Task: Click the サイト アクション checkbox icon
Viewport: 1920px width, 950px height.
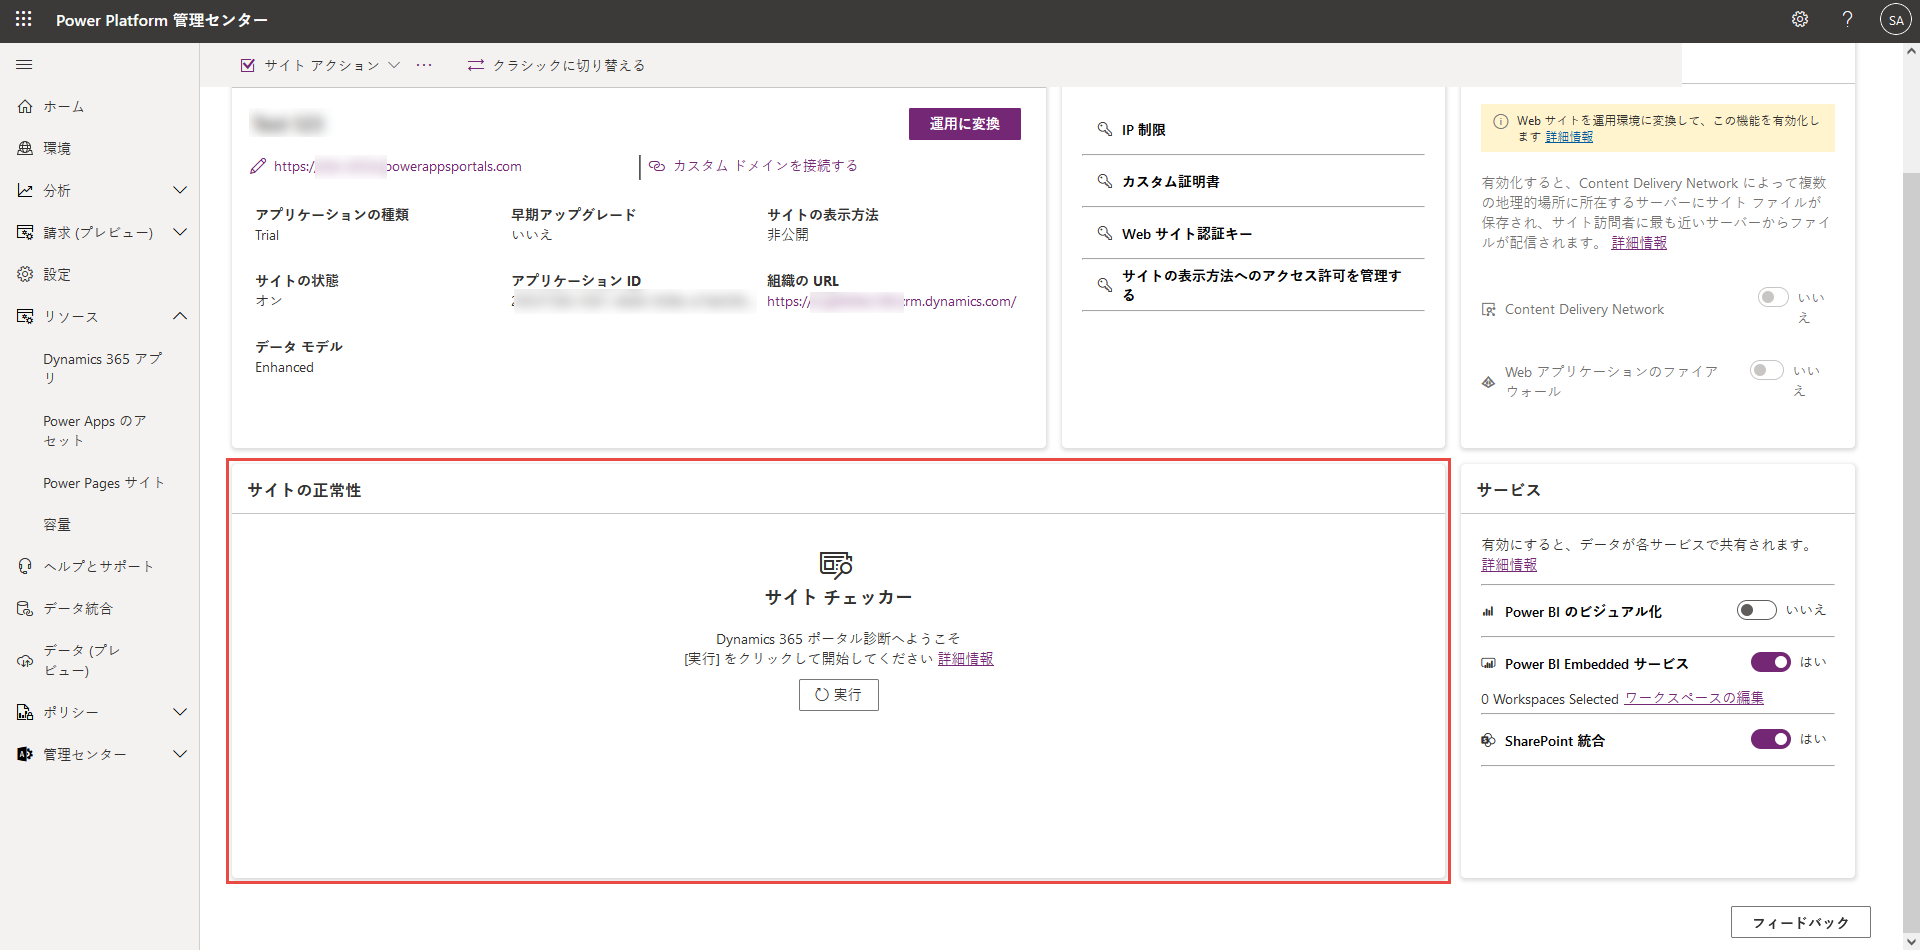Action: (x=248, y=65)
